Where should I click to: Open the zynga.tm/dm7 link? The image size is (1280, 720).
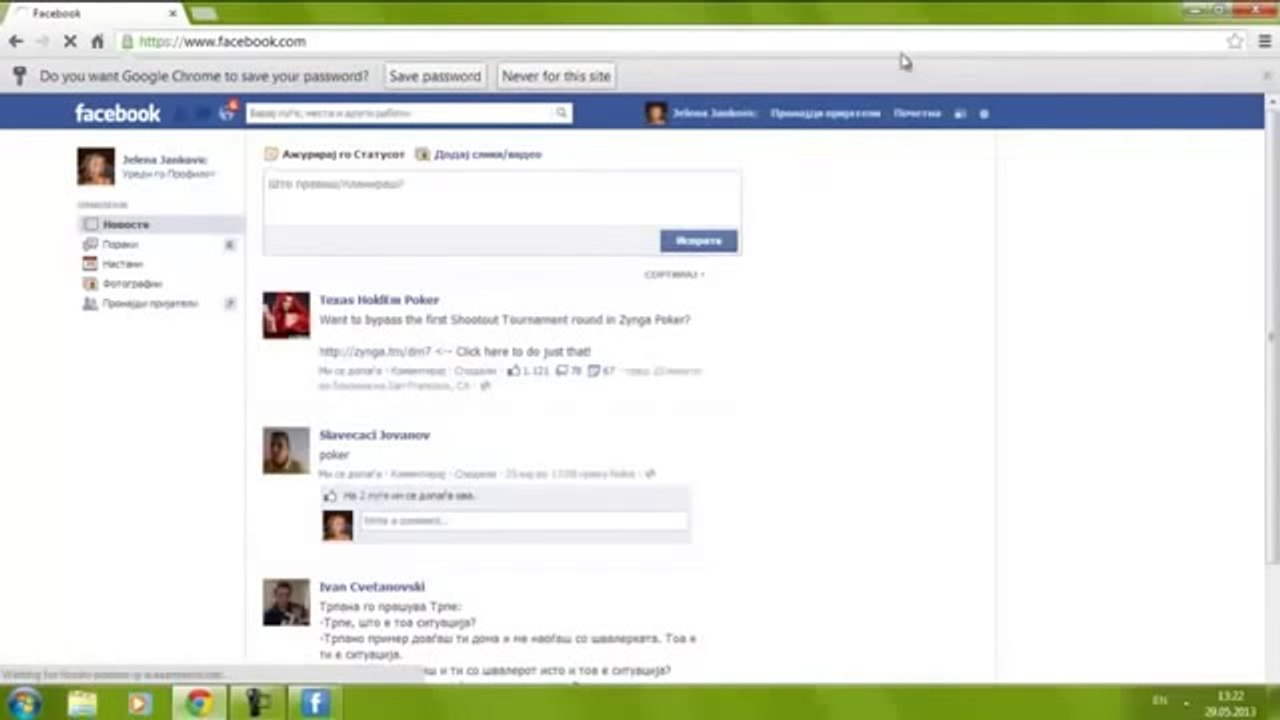click(x=375, y=352)
